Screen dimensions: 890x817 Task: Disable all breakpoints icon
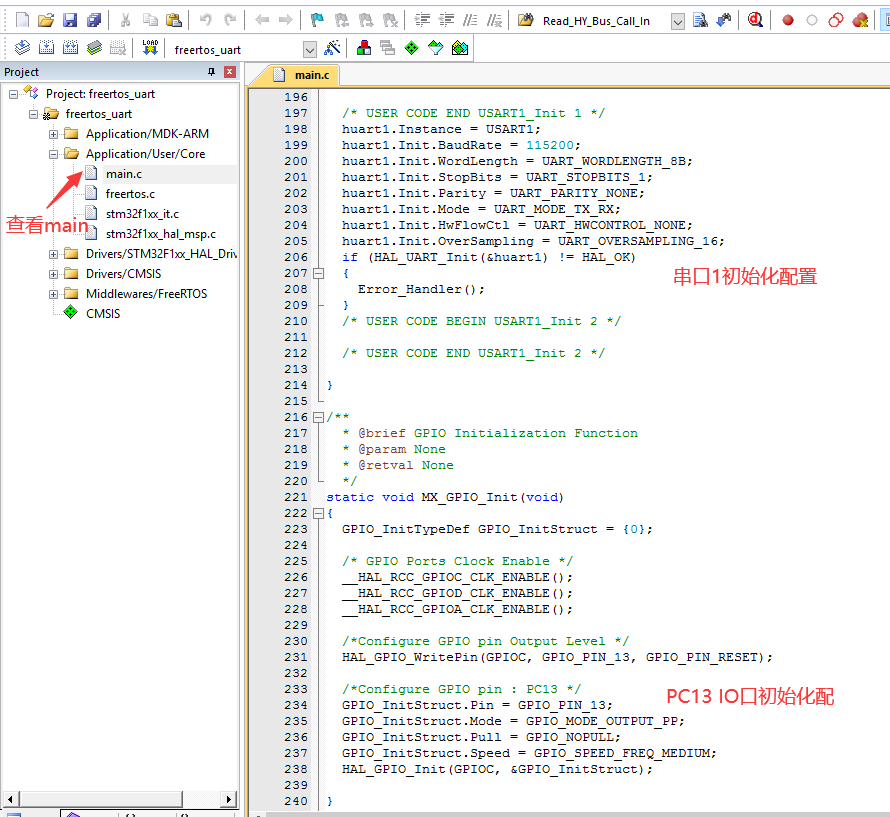(836, 20)
